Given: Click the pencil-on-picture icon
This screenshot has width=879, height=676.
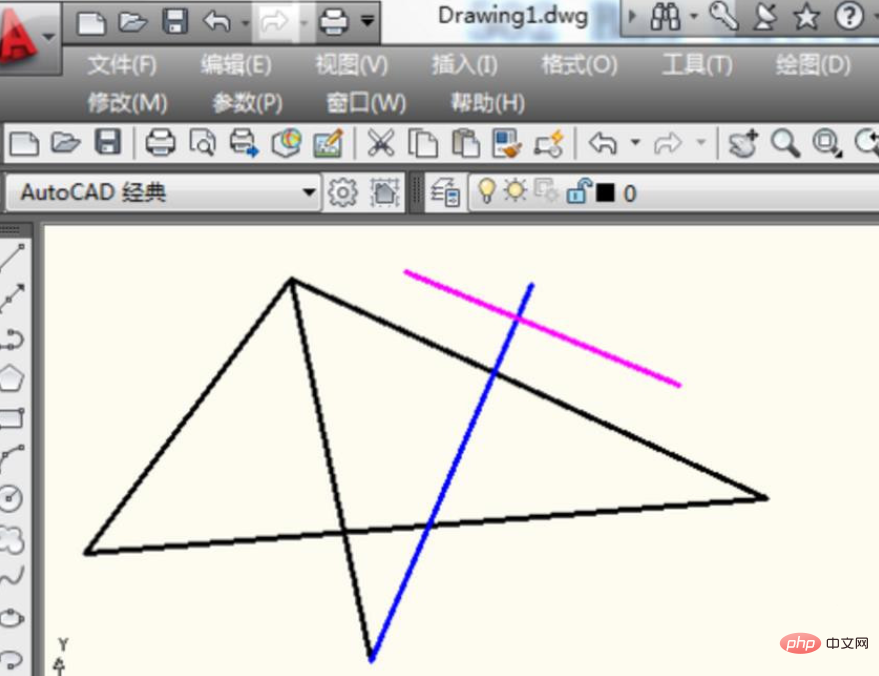Looking at the screenshot, I should tap(329, 143).
